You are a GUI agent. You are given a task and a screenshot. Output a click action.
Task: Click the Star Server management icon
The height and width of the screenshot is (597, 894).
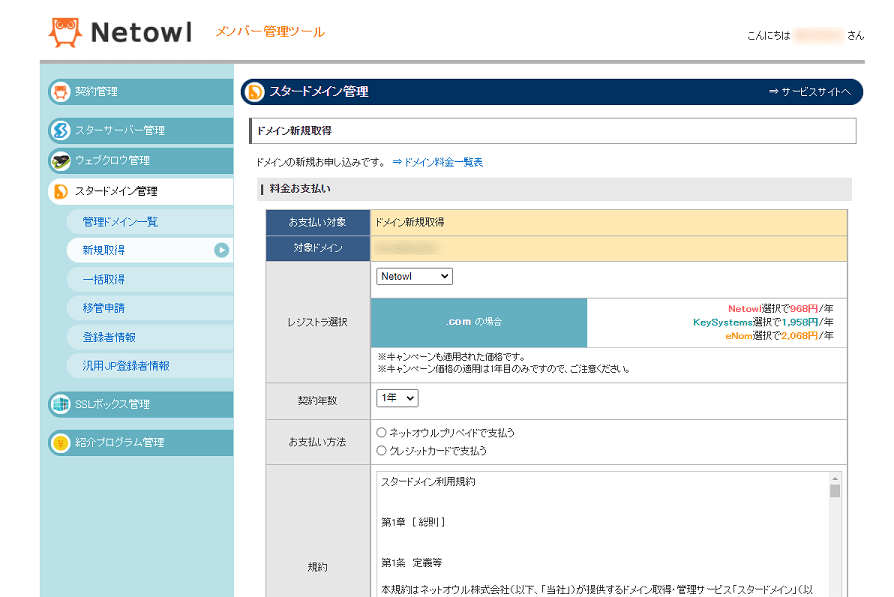click(60, 131)
